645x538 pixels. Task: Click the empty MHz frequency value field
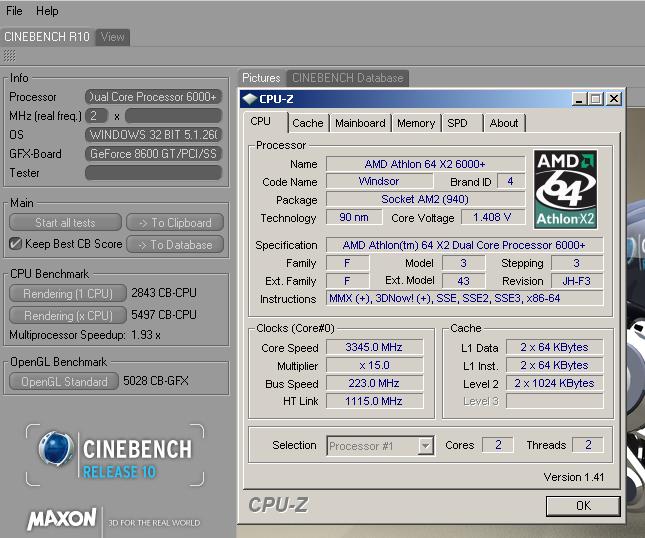click(173, 116)
